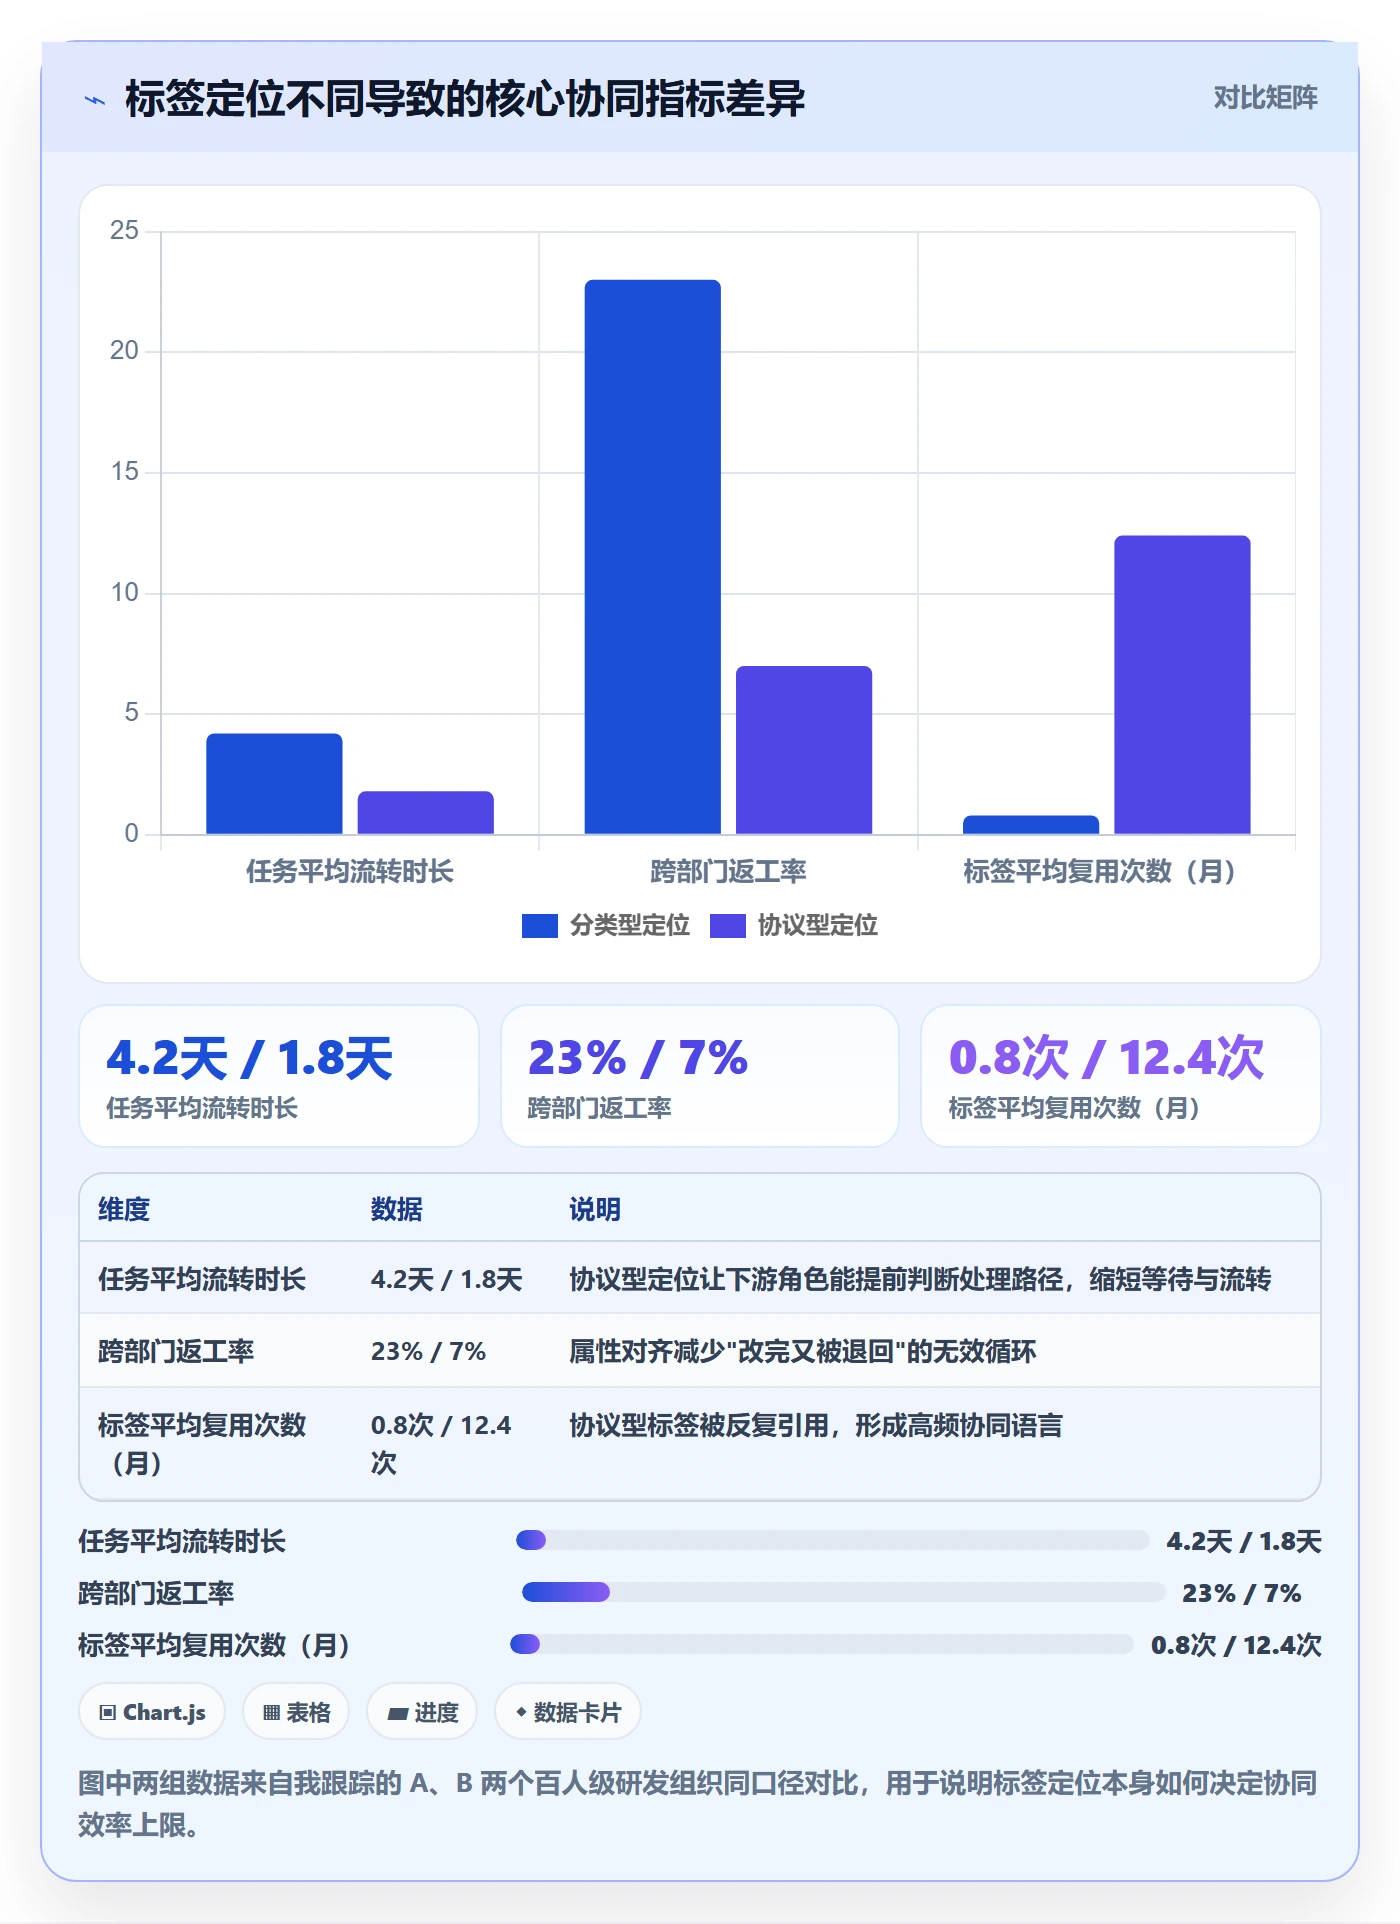
Task: Click the explanation starting 协议型定位让下游角色
Action: point(920,1279)
